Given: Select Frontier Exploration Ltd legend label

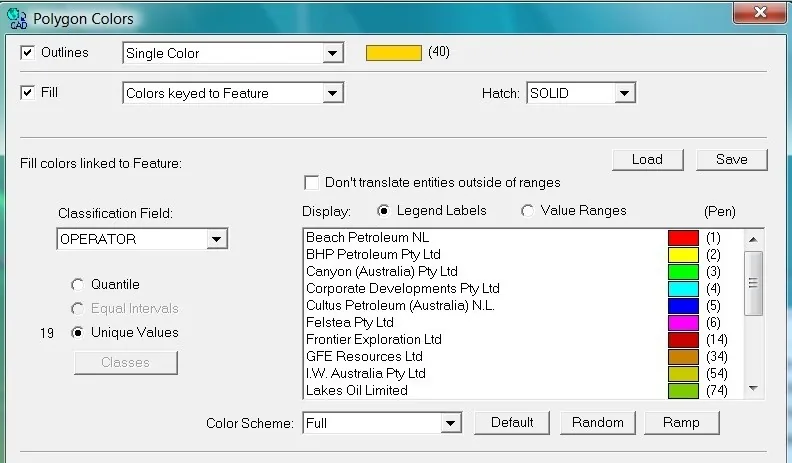Looking at the screenshot, I should coord(374,339).
